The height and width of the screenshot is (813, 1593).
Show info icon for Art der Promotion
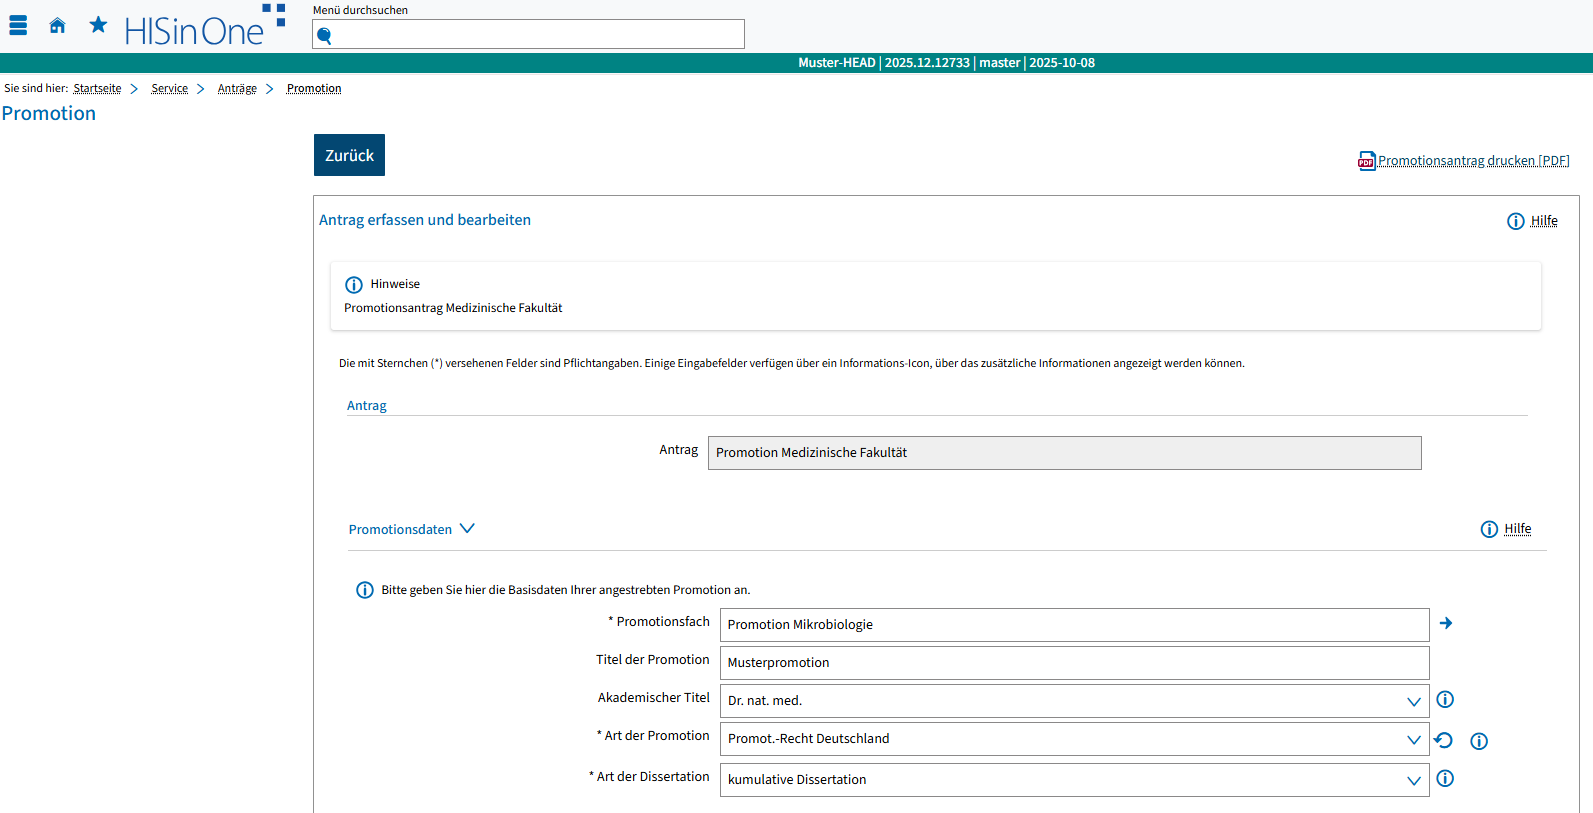click(x=1479, y=741)
